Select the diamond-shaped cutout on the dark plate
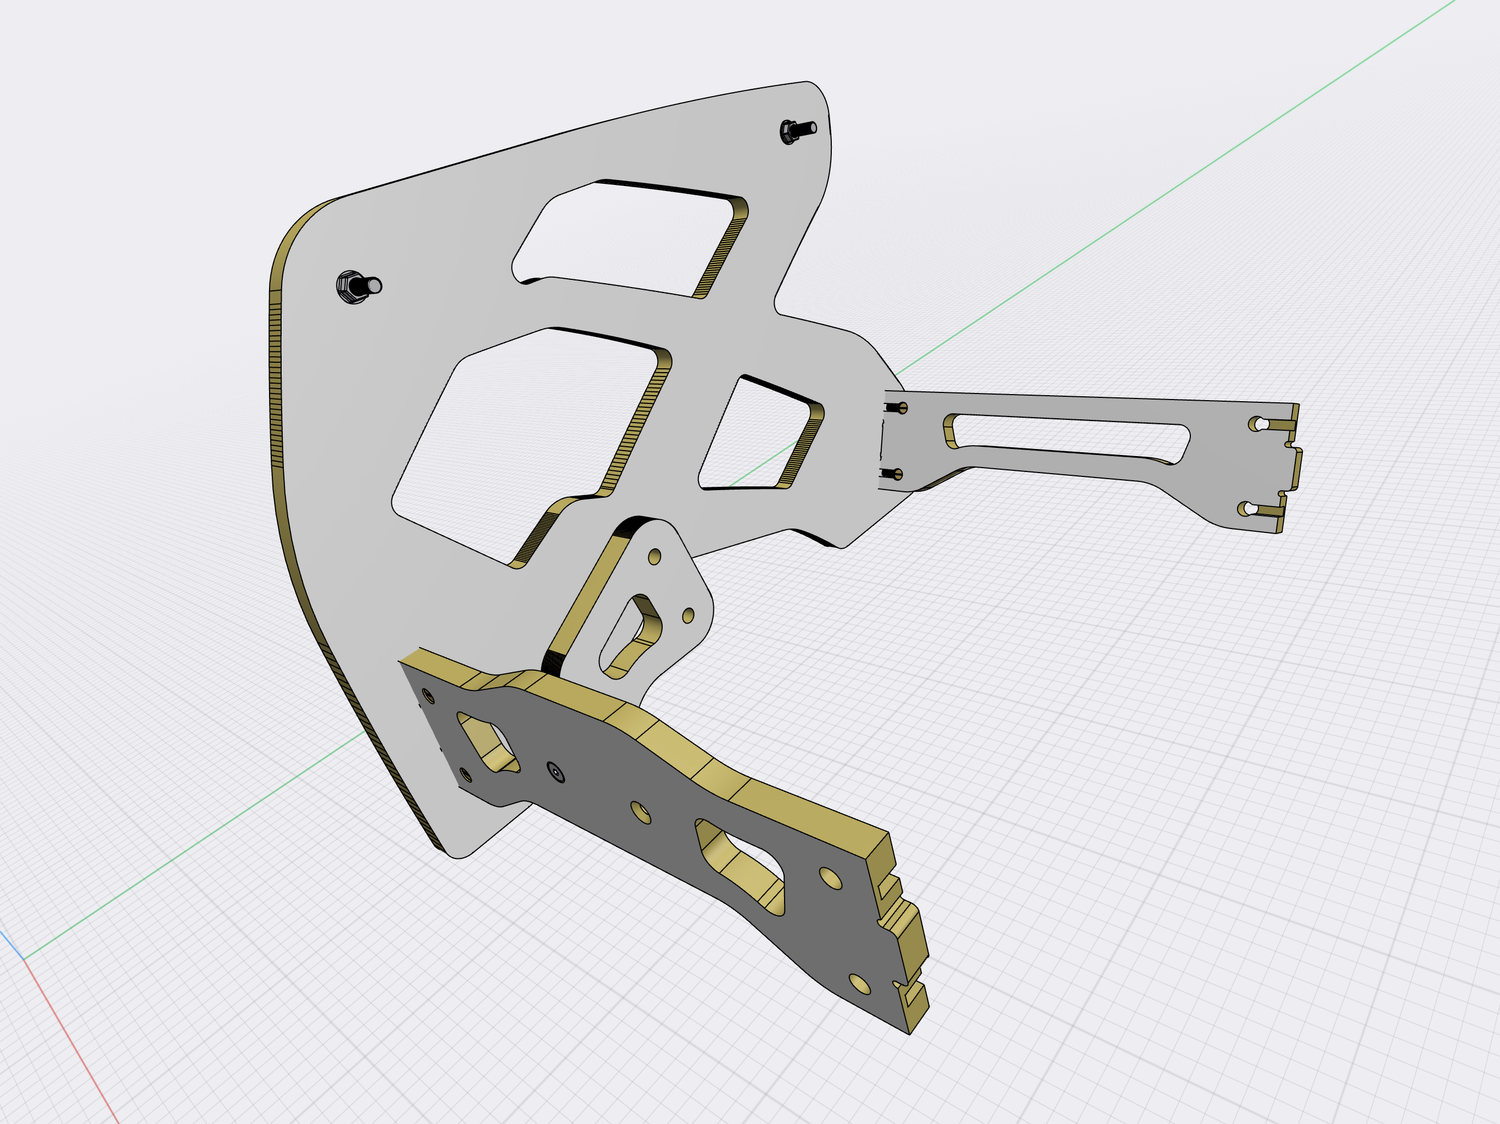 486,741
